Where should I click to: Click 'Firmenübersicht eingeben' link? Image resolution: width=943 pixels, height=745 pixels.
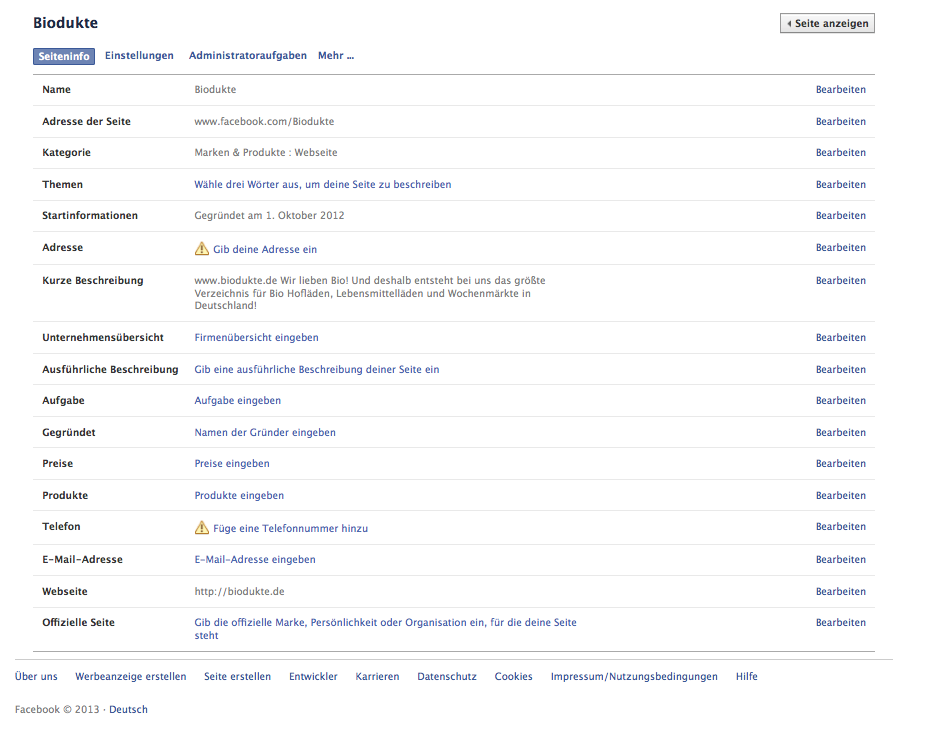(256, 337)
